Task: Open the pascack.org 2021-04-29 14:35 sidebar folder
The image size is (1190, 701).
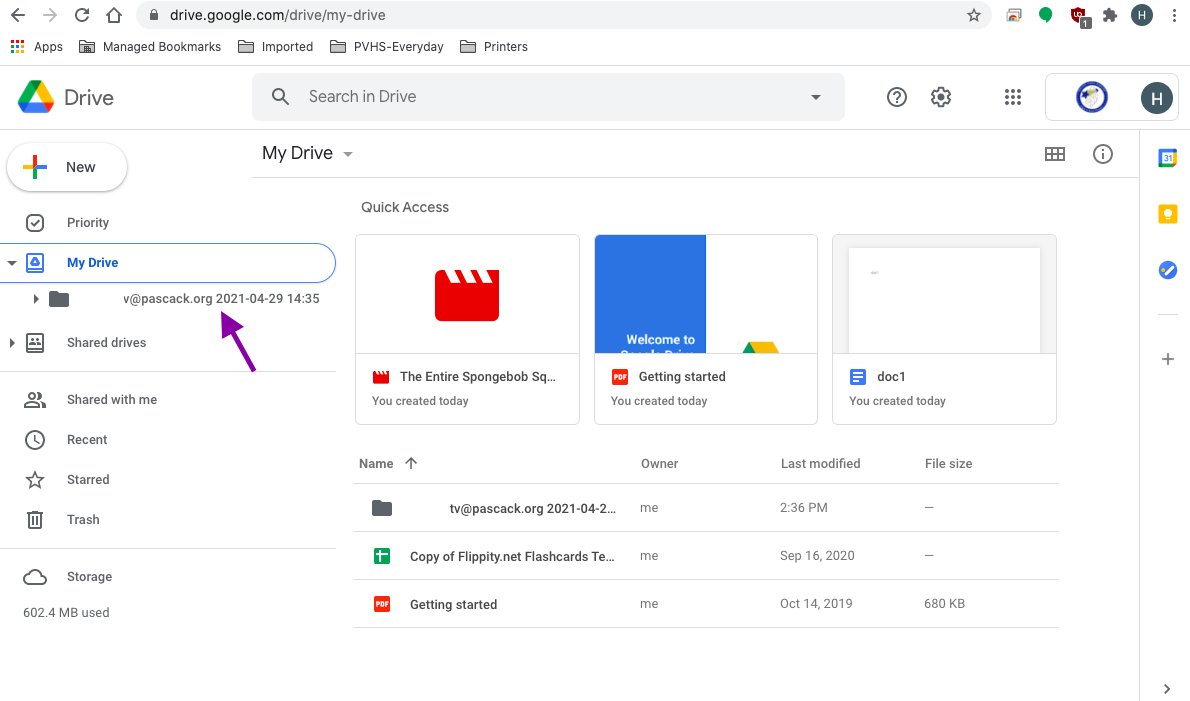Action: pyautogui.click(x=184, y=299)
